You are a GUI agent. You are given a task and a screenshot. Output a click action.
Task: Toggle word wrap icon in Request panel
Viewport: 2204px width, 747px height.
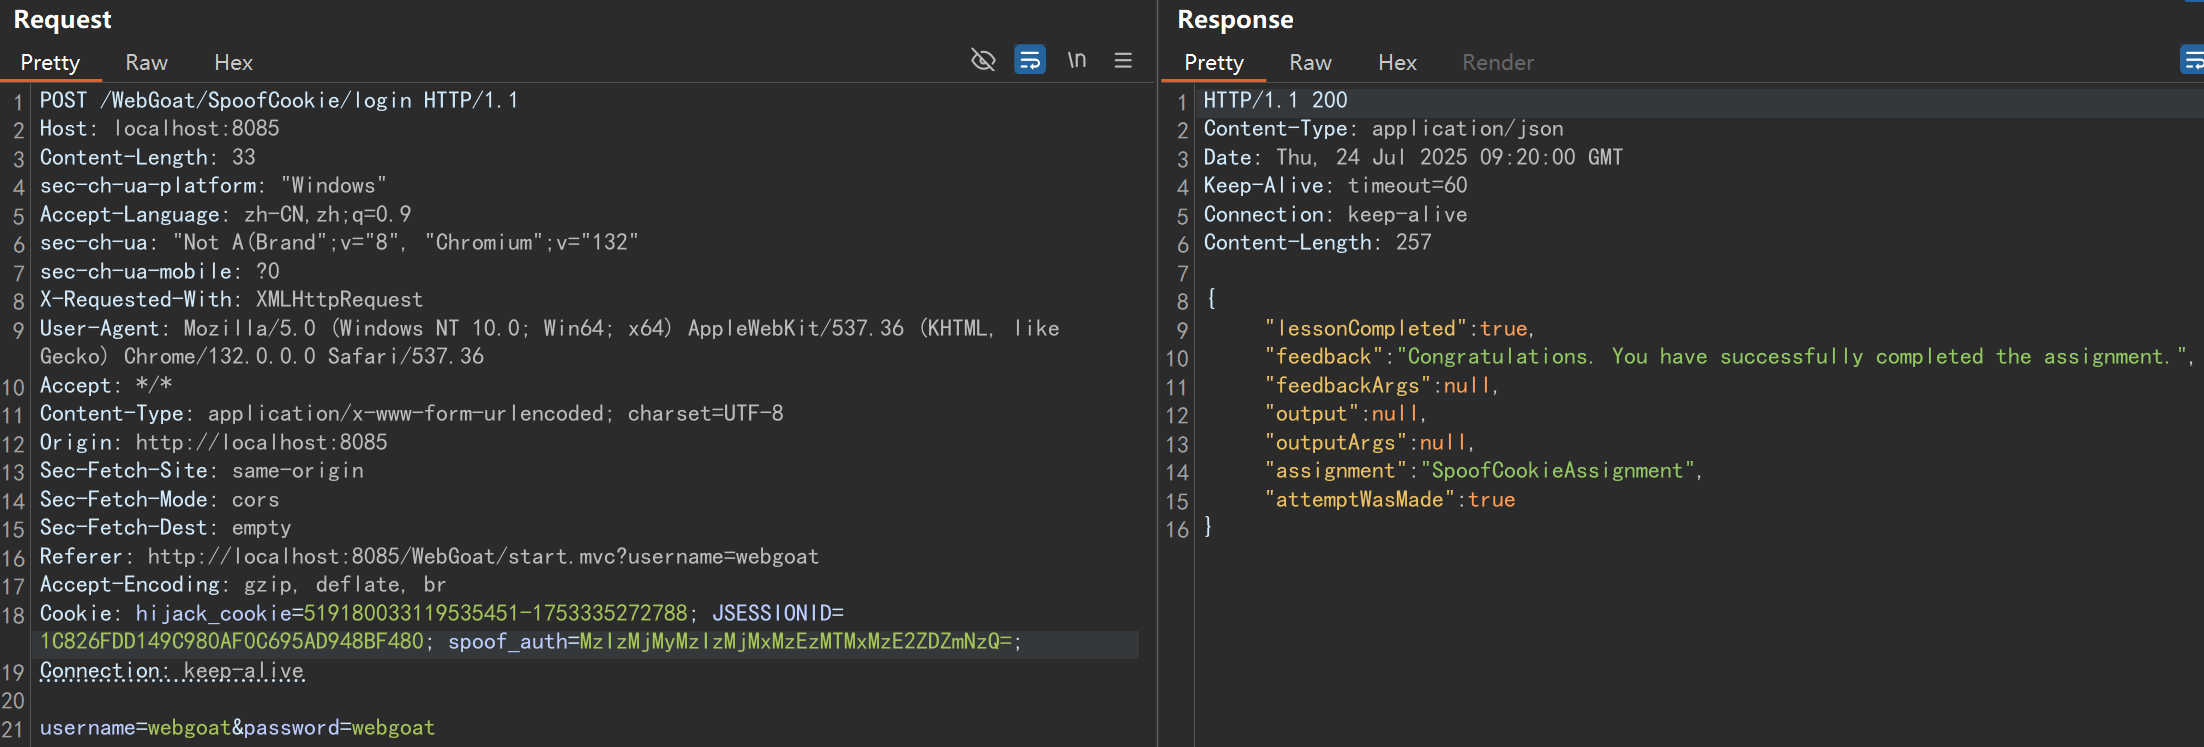click(x=1029, y=60)
